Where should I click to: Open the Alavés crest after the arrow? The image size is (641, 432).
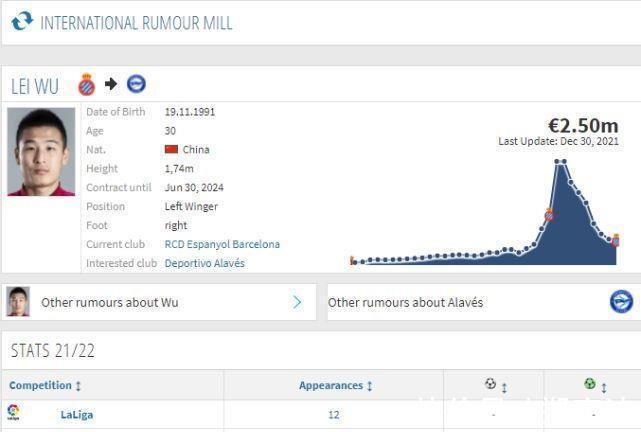pyautogui.click(x=136, y=84)
